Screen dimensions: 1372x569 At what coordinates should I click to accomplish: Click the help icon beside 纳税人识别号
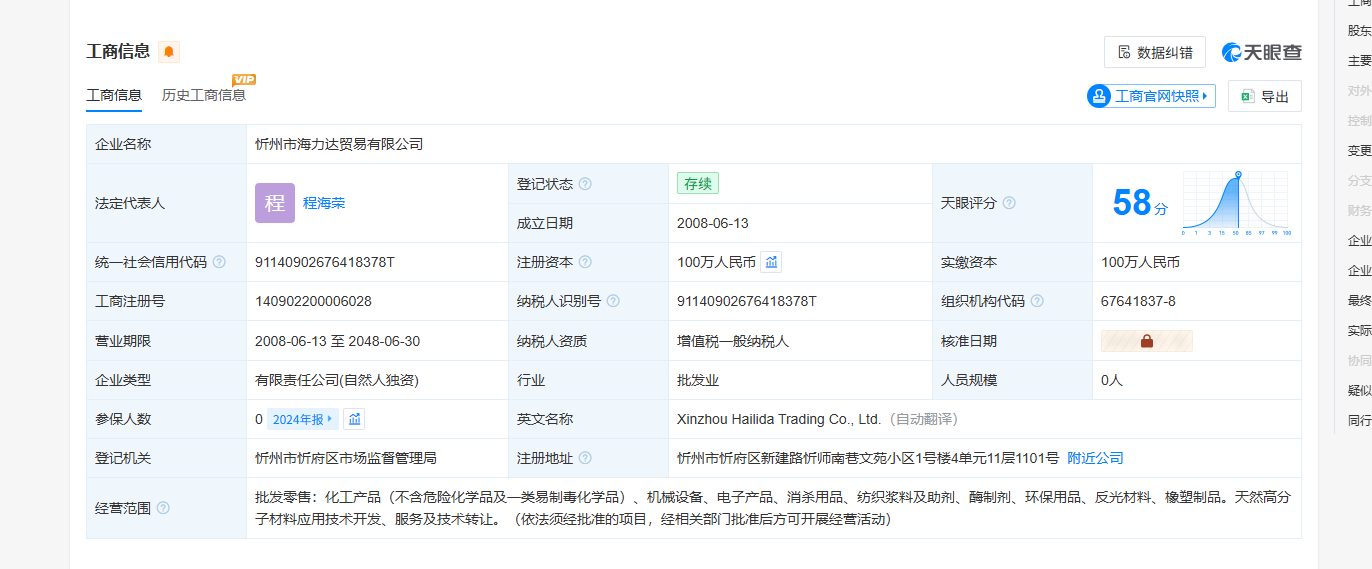point(613,301)
